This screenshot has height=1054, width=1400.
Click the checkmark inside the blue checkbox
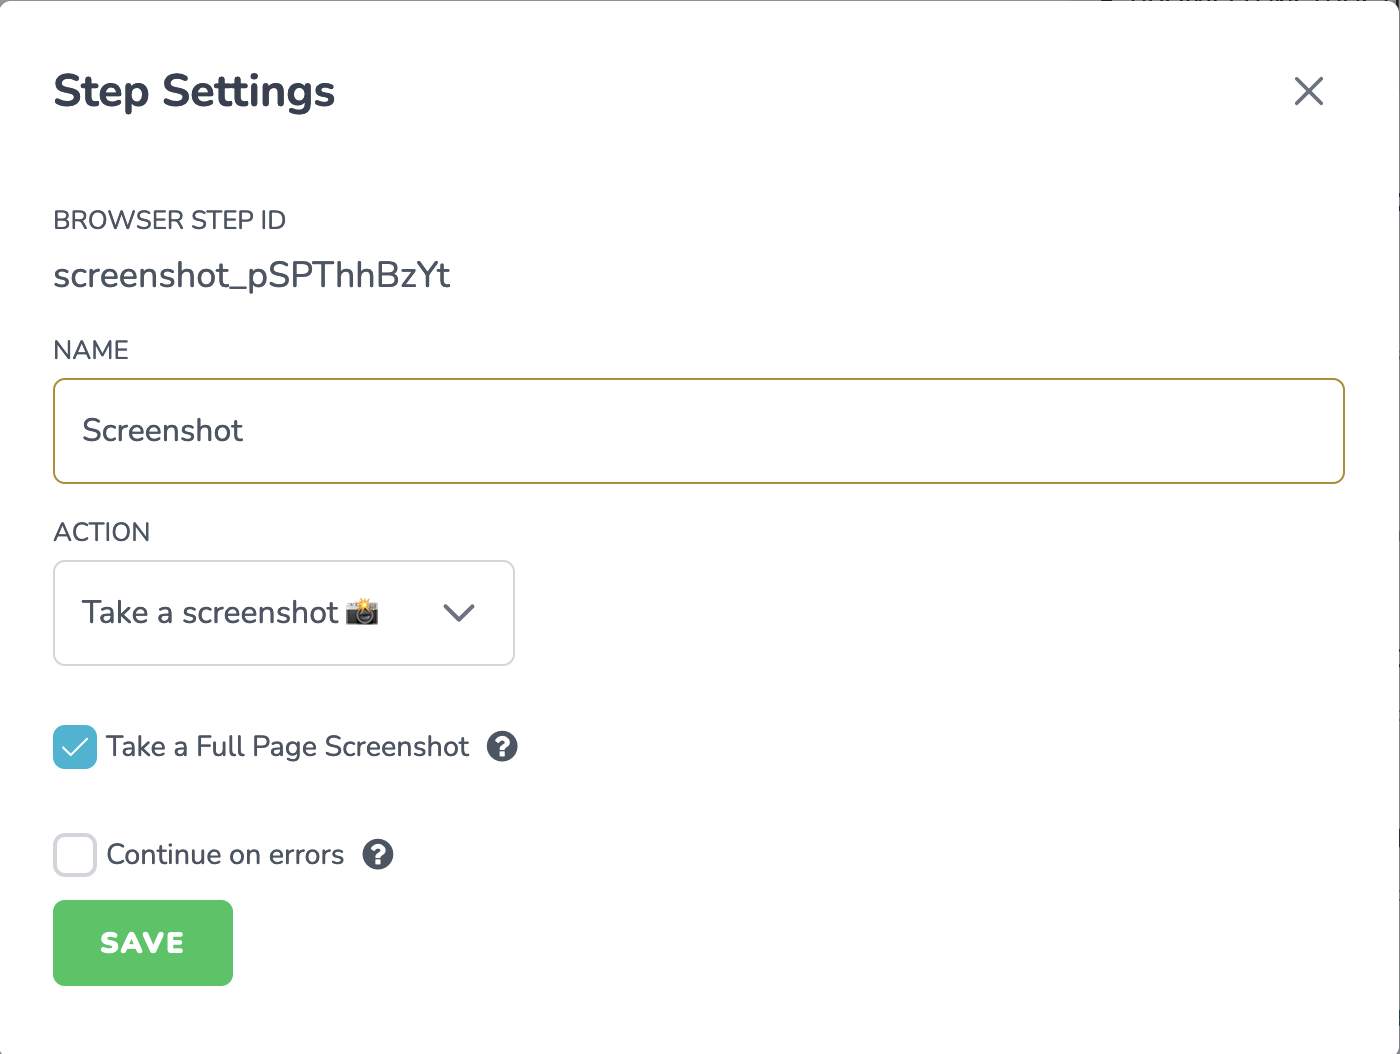click(75, 747)
